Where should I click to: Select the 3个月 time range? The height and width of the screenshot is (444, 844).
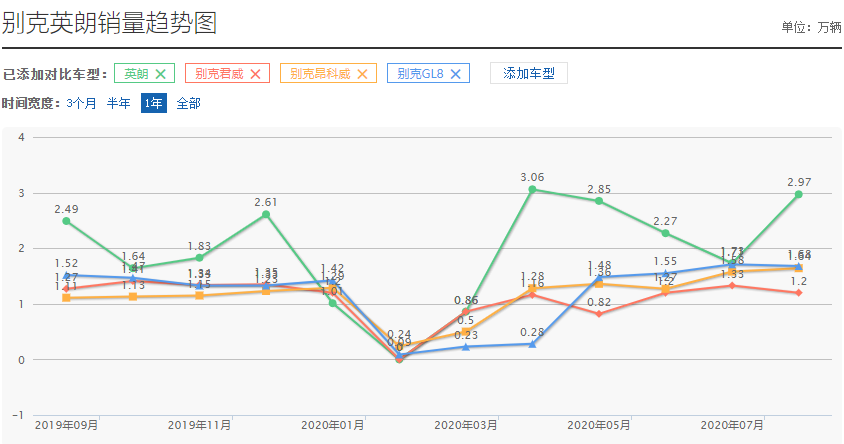[81, 103]
